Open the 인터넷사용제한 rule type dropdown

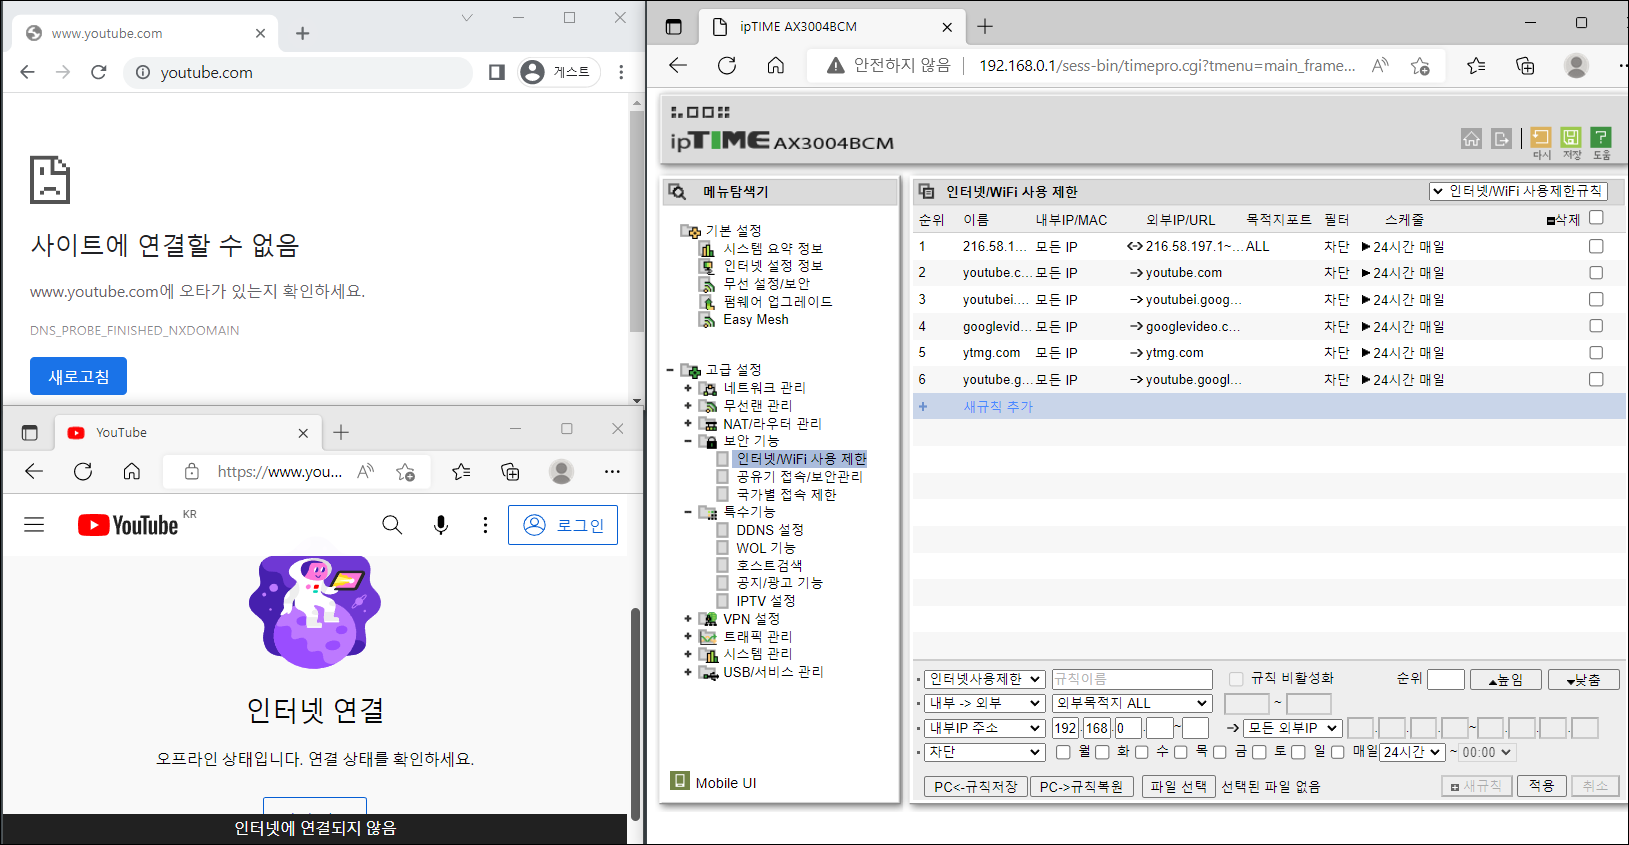click(x=985, y=679)
